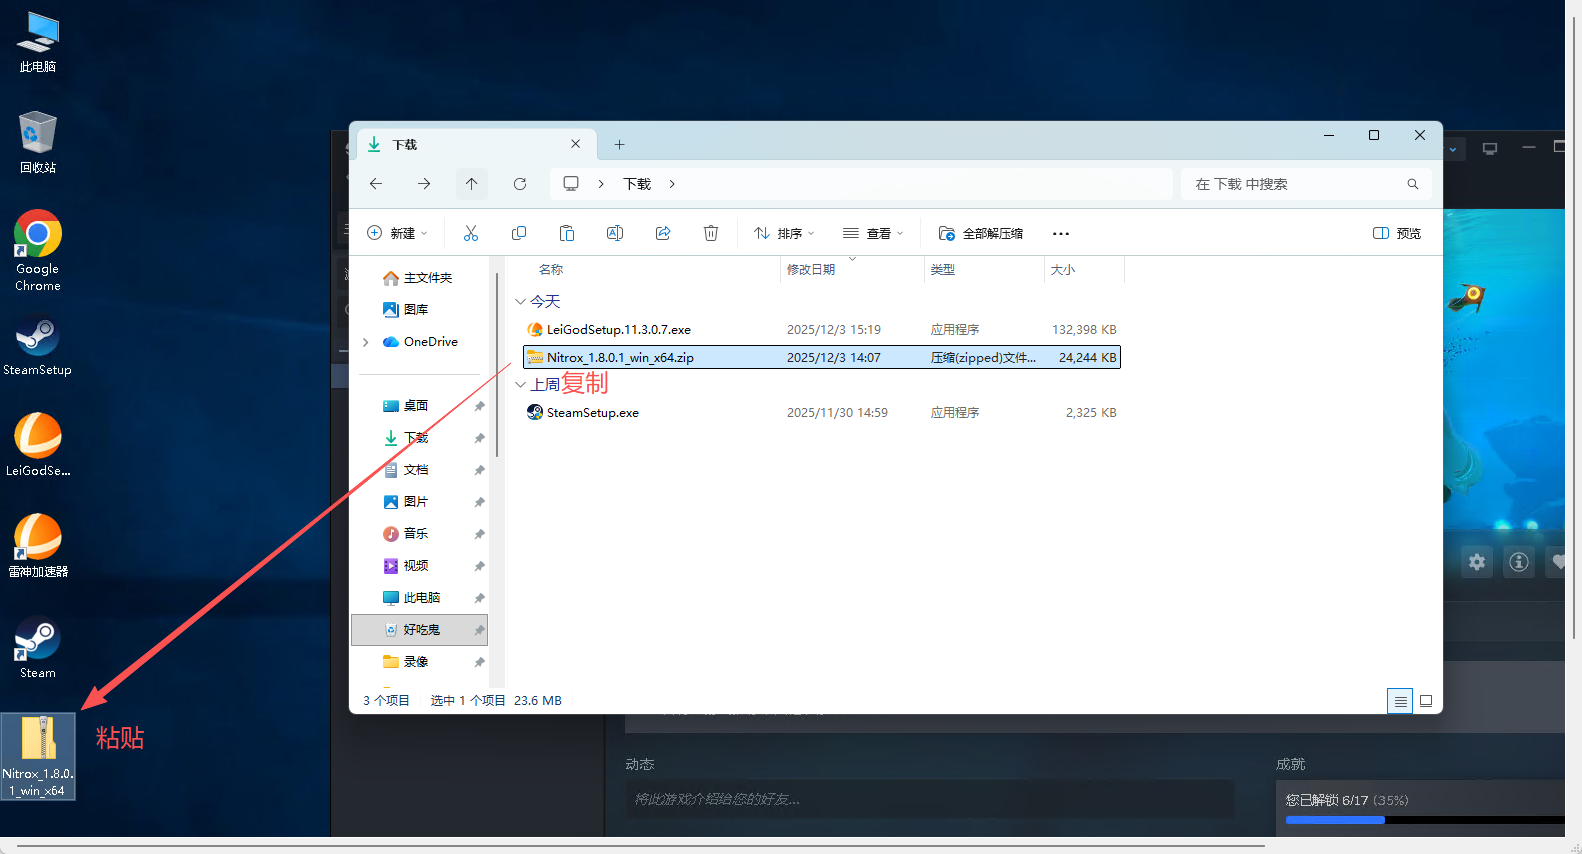Viewport: 1582px width, 854px height.
Task: Click the Extract all (全部解压缩) button
Action: coord(981,233)
